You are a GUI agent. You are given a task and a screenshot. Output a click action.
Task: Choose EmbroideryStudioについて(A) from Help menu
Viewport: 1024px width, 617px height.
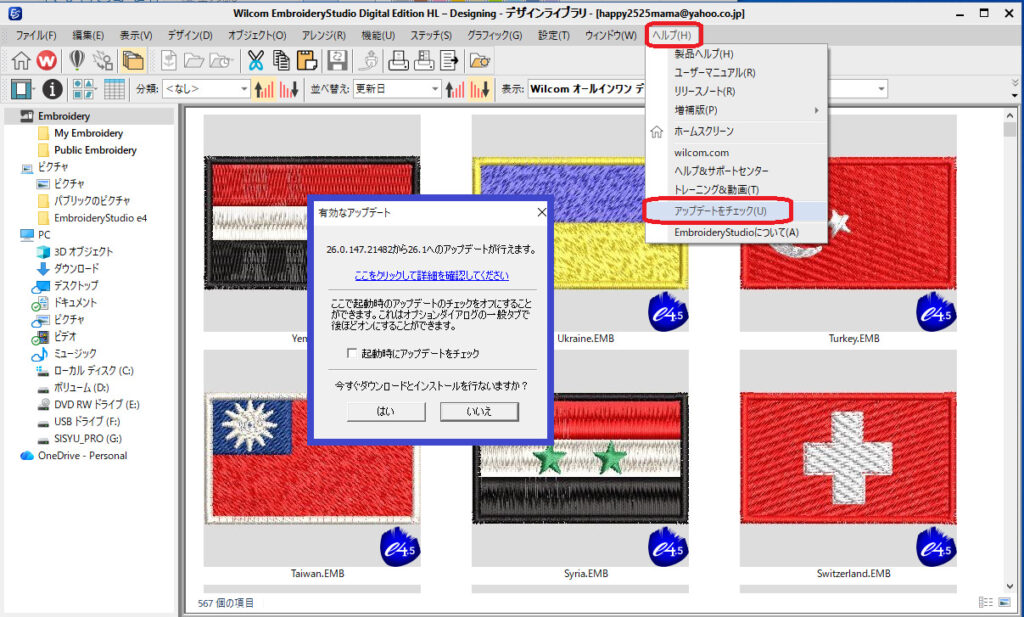tap(736, 232)
